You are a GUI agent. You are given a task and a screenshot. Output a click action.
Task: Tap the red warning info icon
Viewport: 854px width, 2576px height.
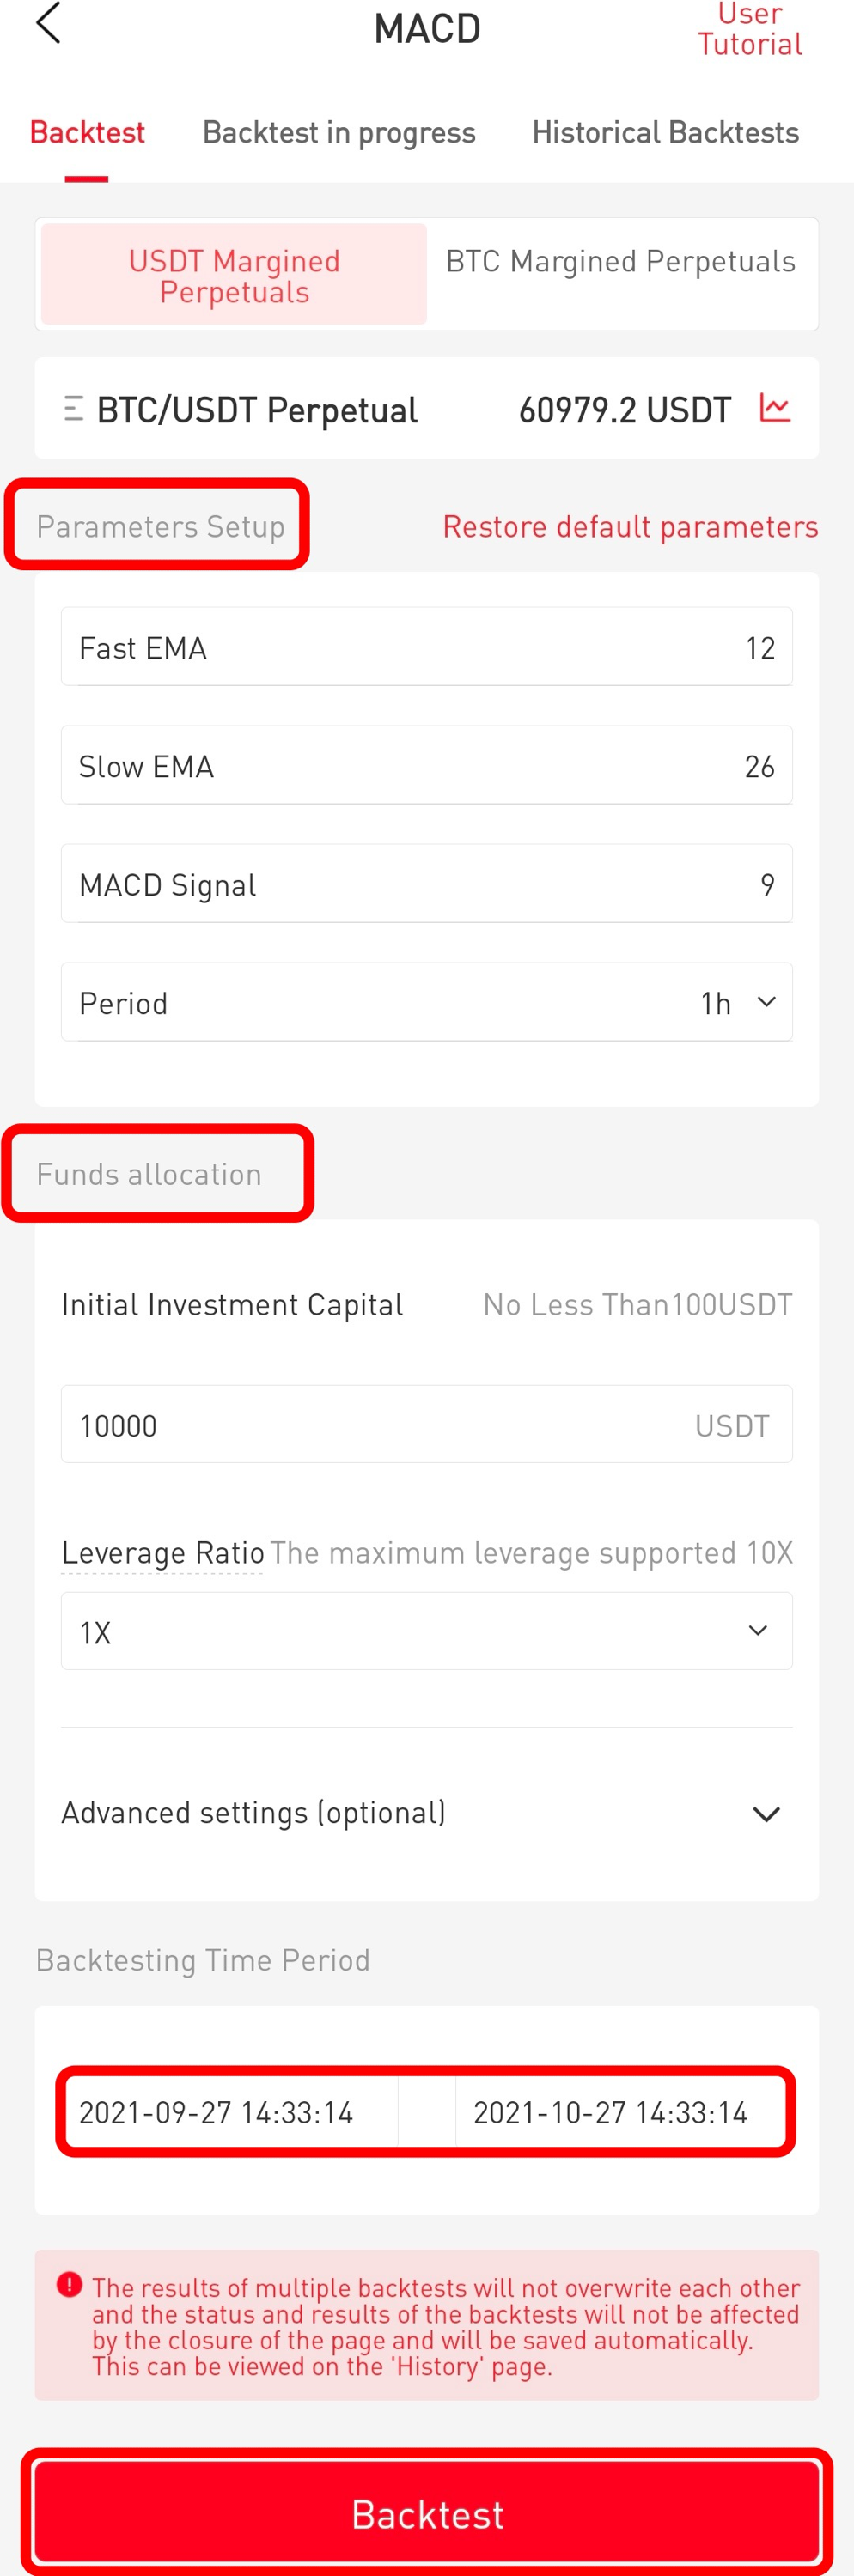pyautogui.click(x=69, y=2284)
